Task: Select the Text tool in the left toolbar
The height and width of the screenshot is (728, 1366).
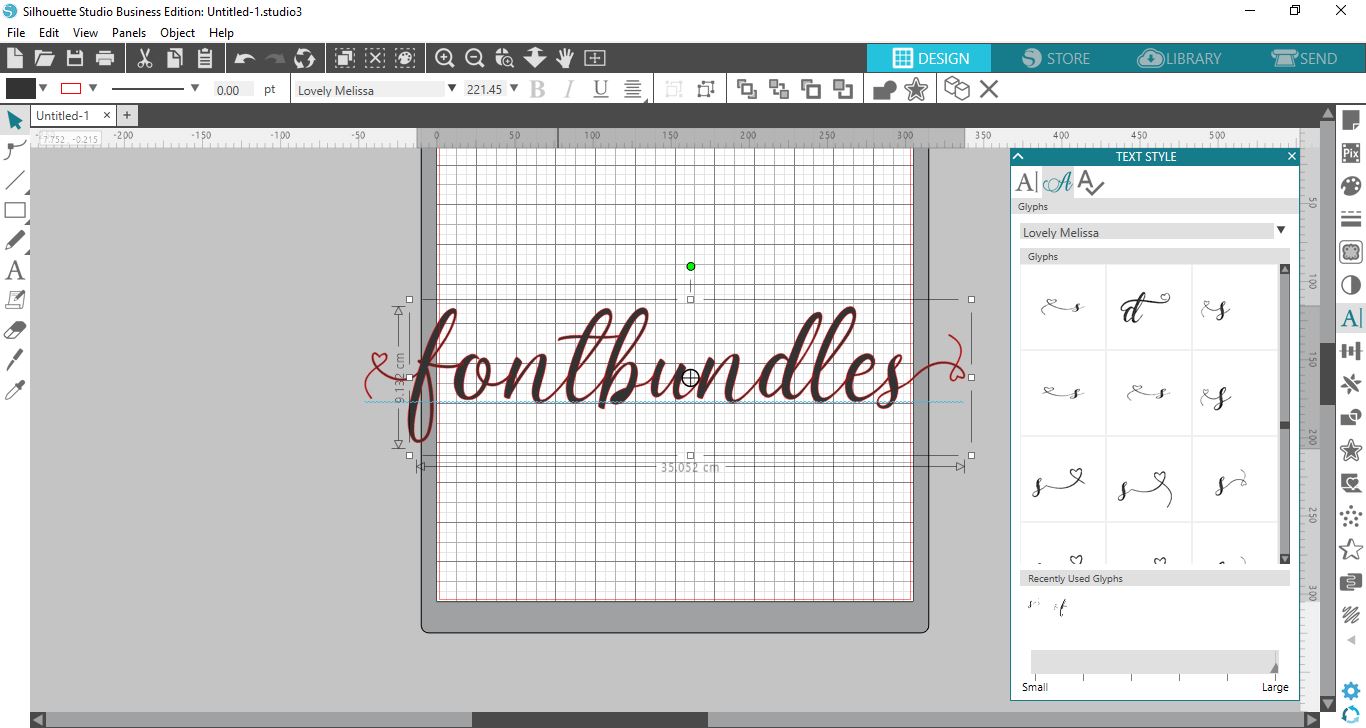Action: click(15, 270)
